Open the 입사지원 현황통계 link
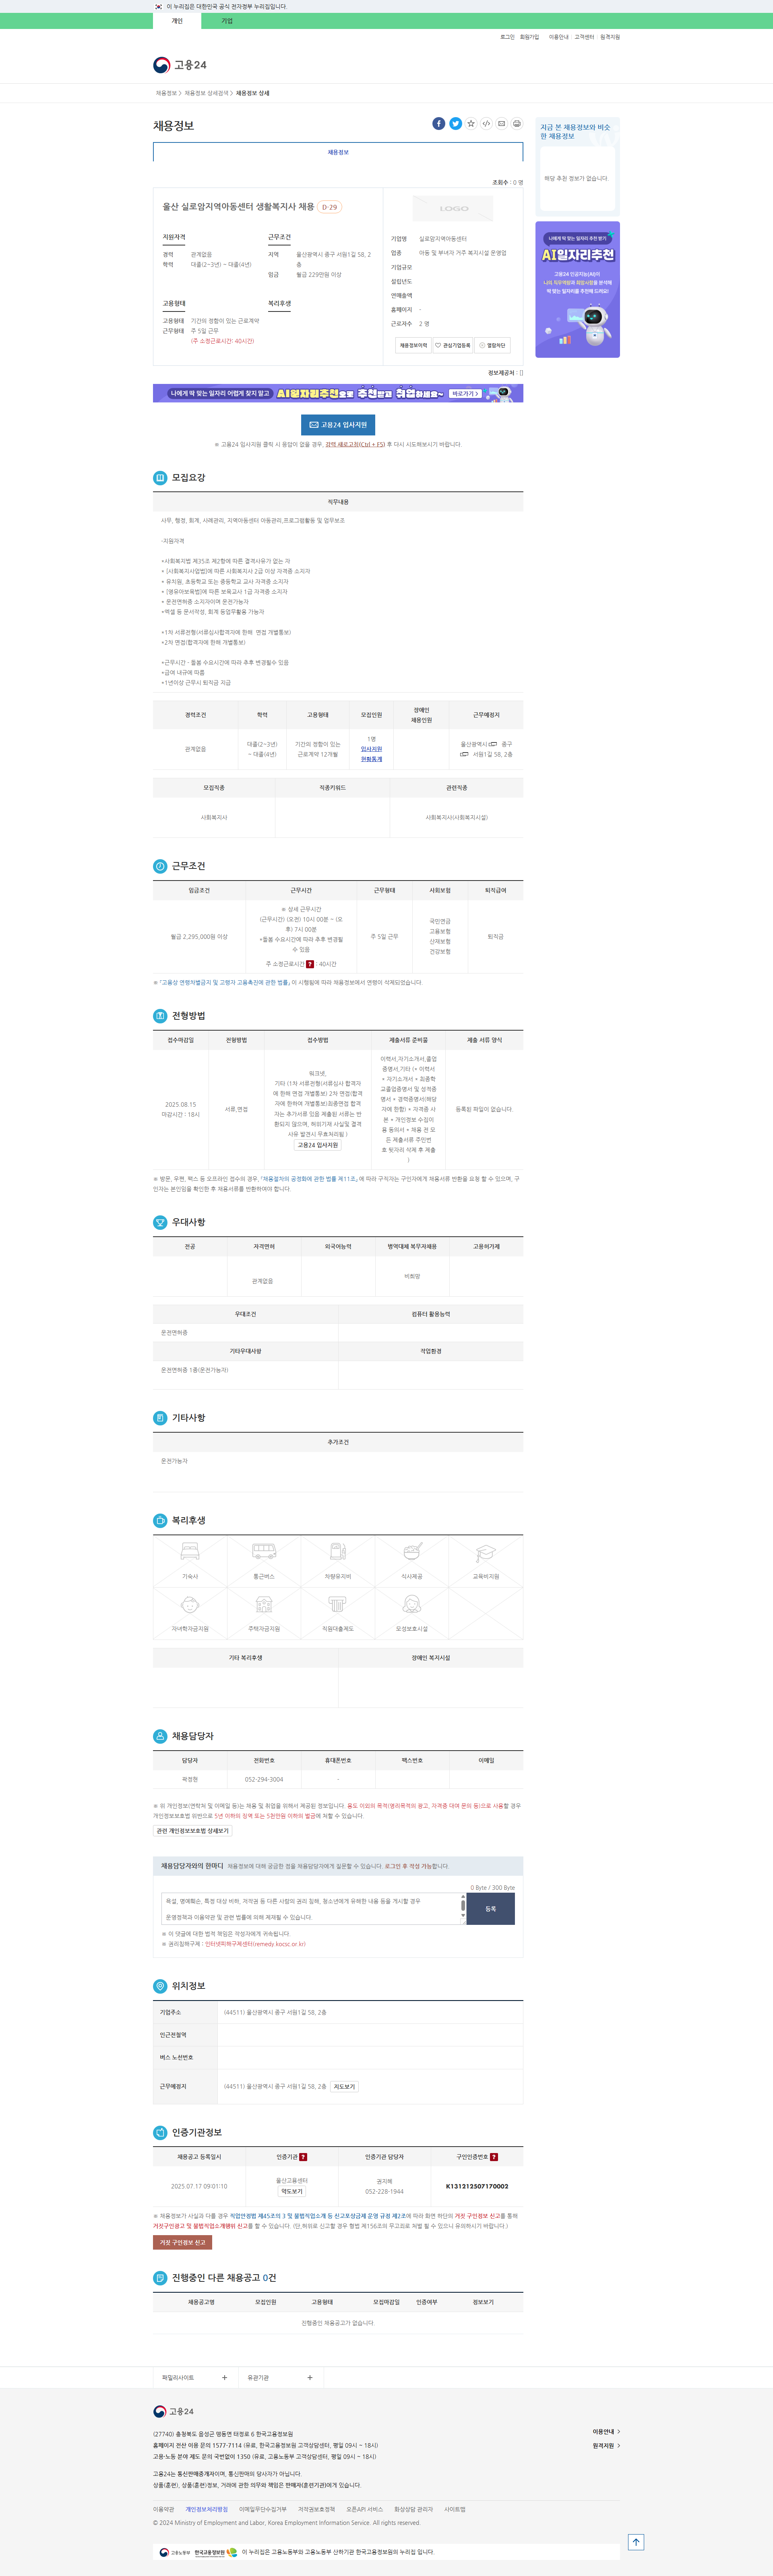 (371, 754)
